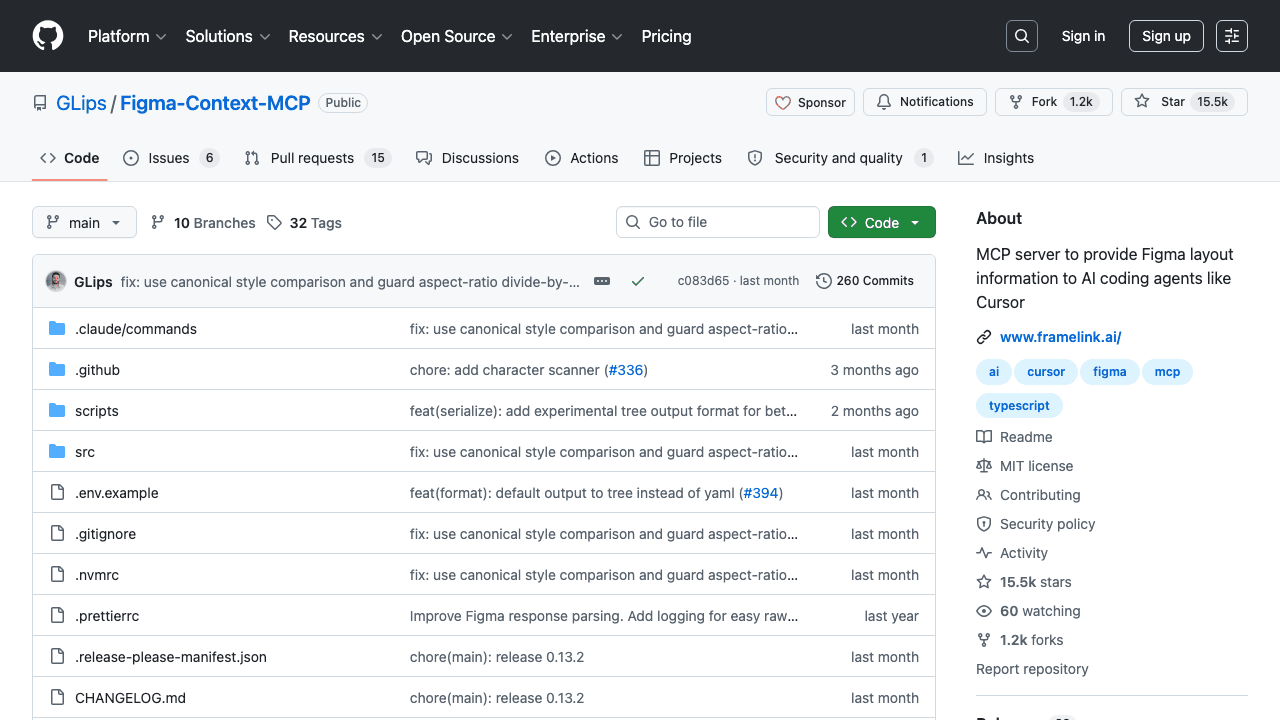Switch to the Issues tab
The width and height of the screenshot is (1280, 720).
pos(171,158)
